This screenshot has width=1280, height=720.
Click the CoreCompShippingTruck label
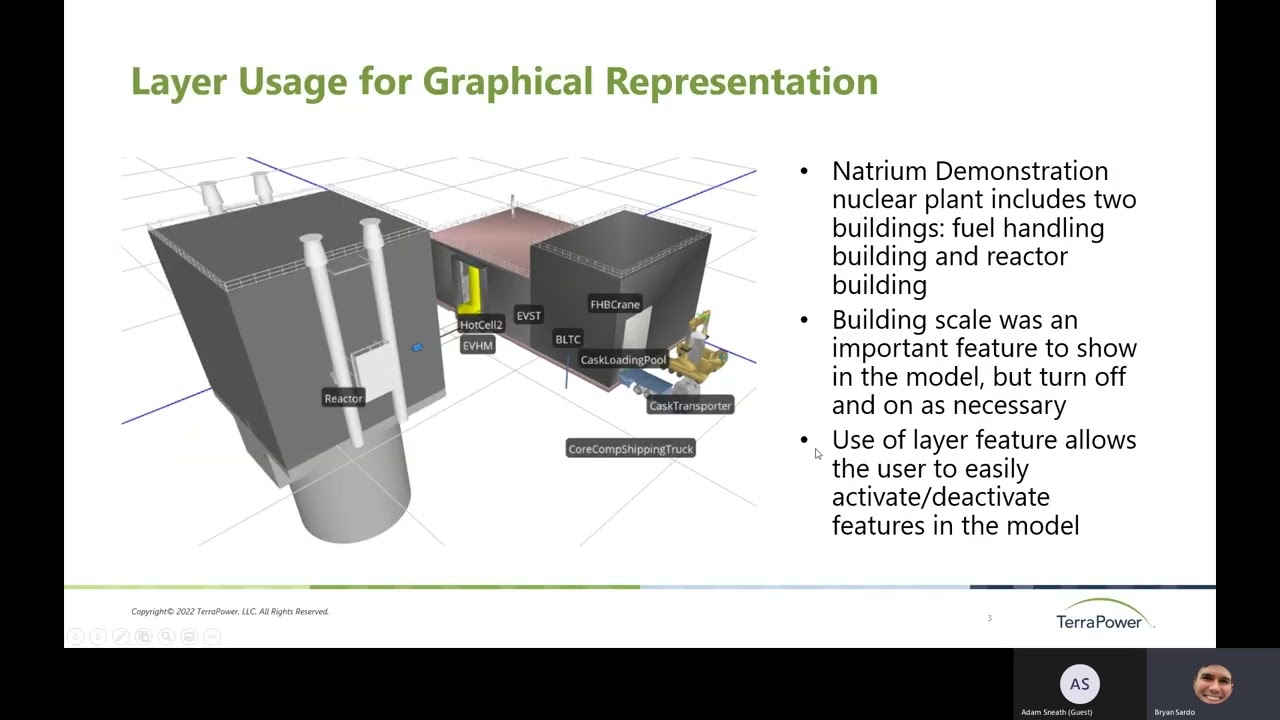[x=631, y=449]
